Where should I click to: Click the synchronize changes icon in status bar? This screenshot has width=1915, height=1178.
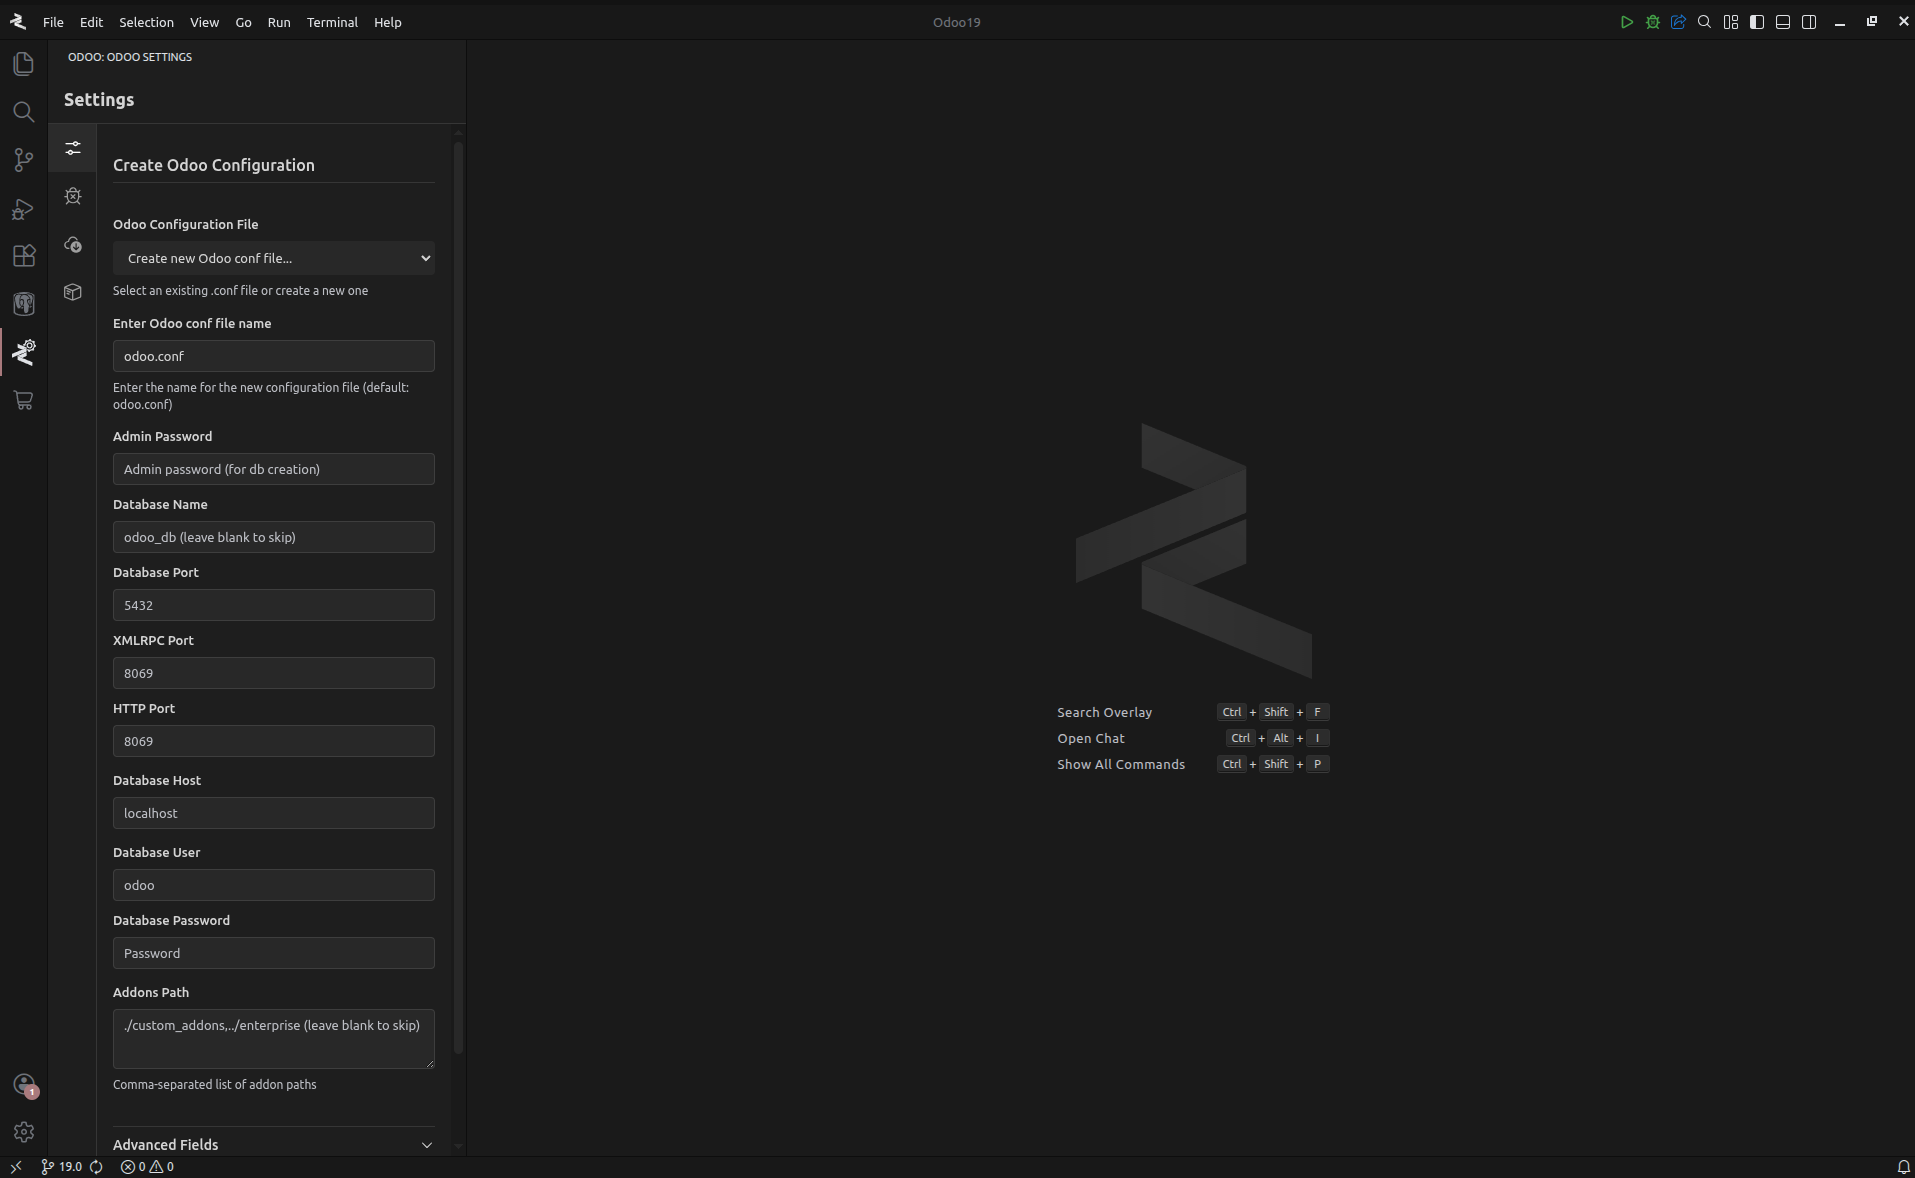pos(97,1166)
